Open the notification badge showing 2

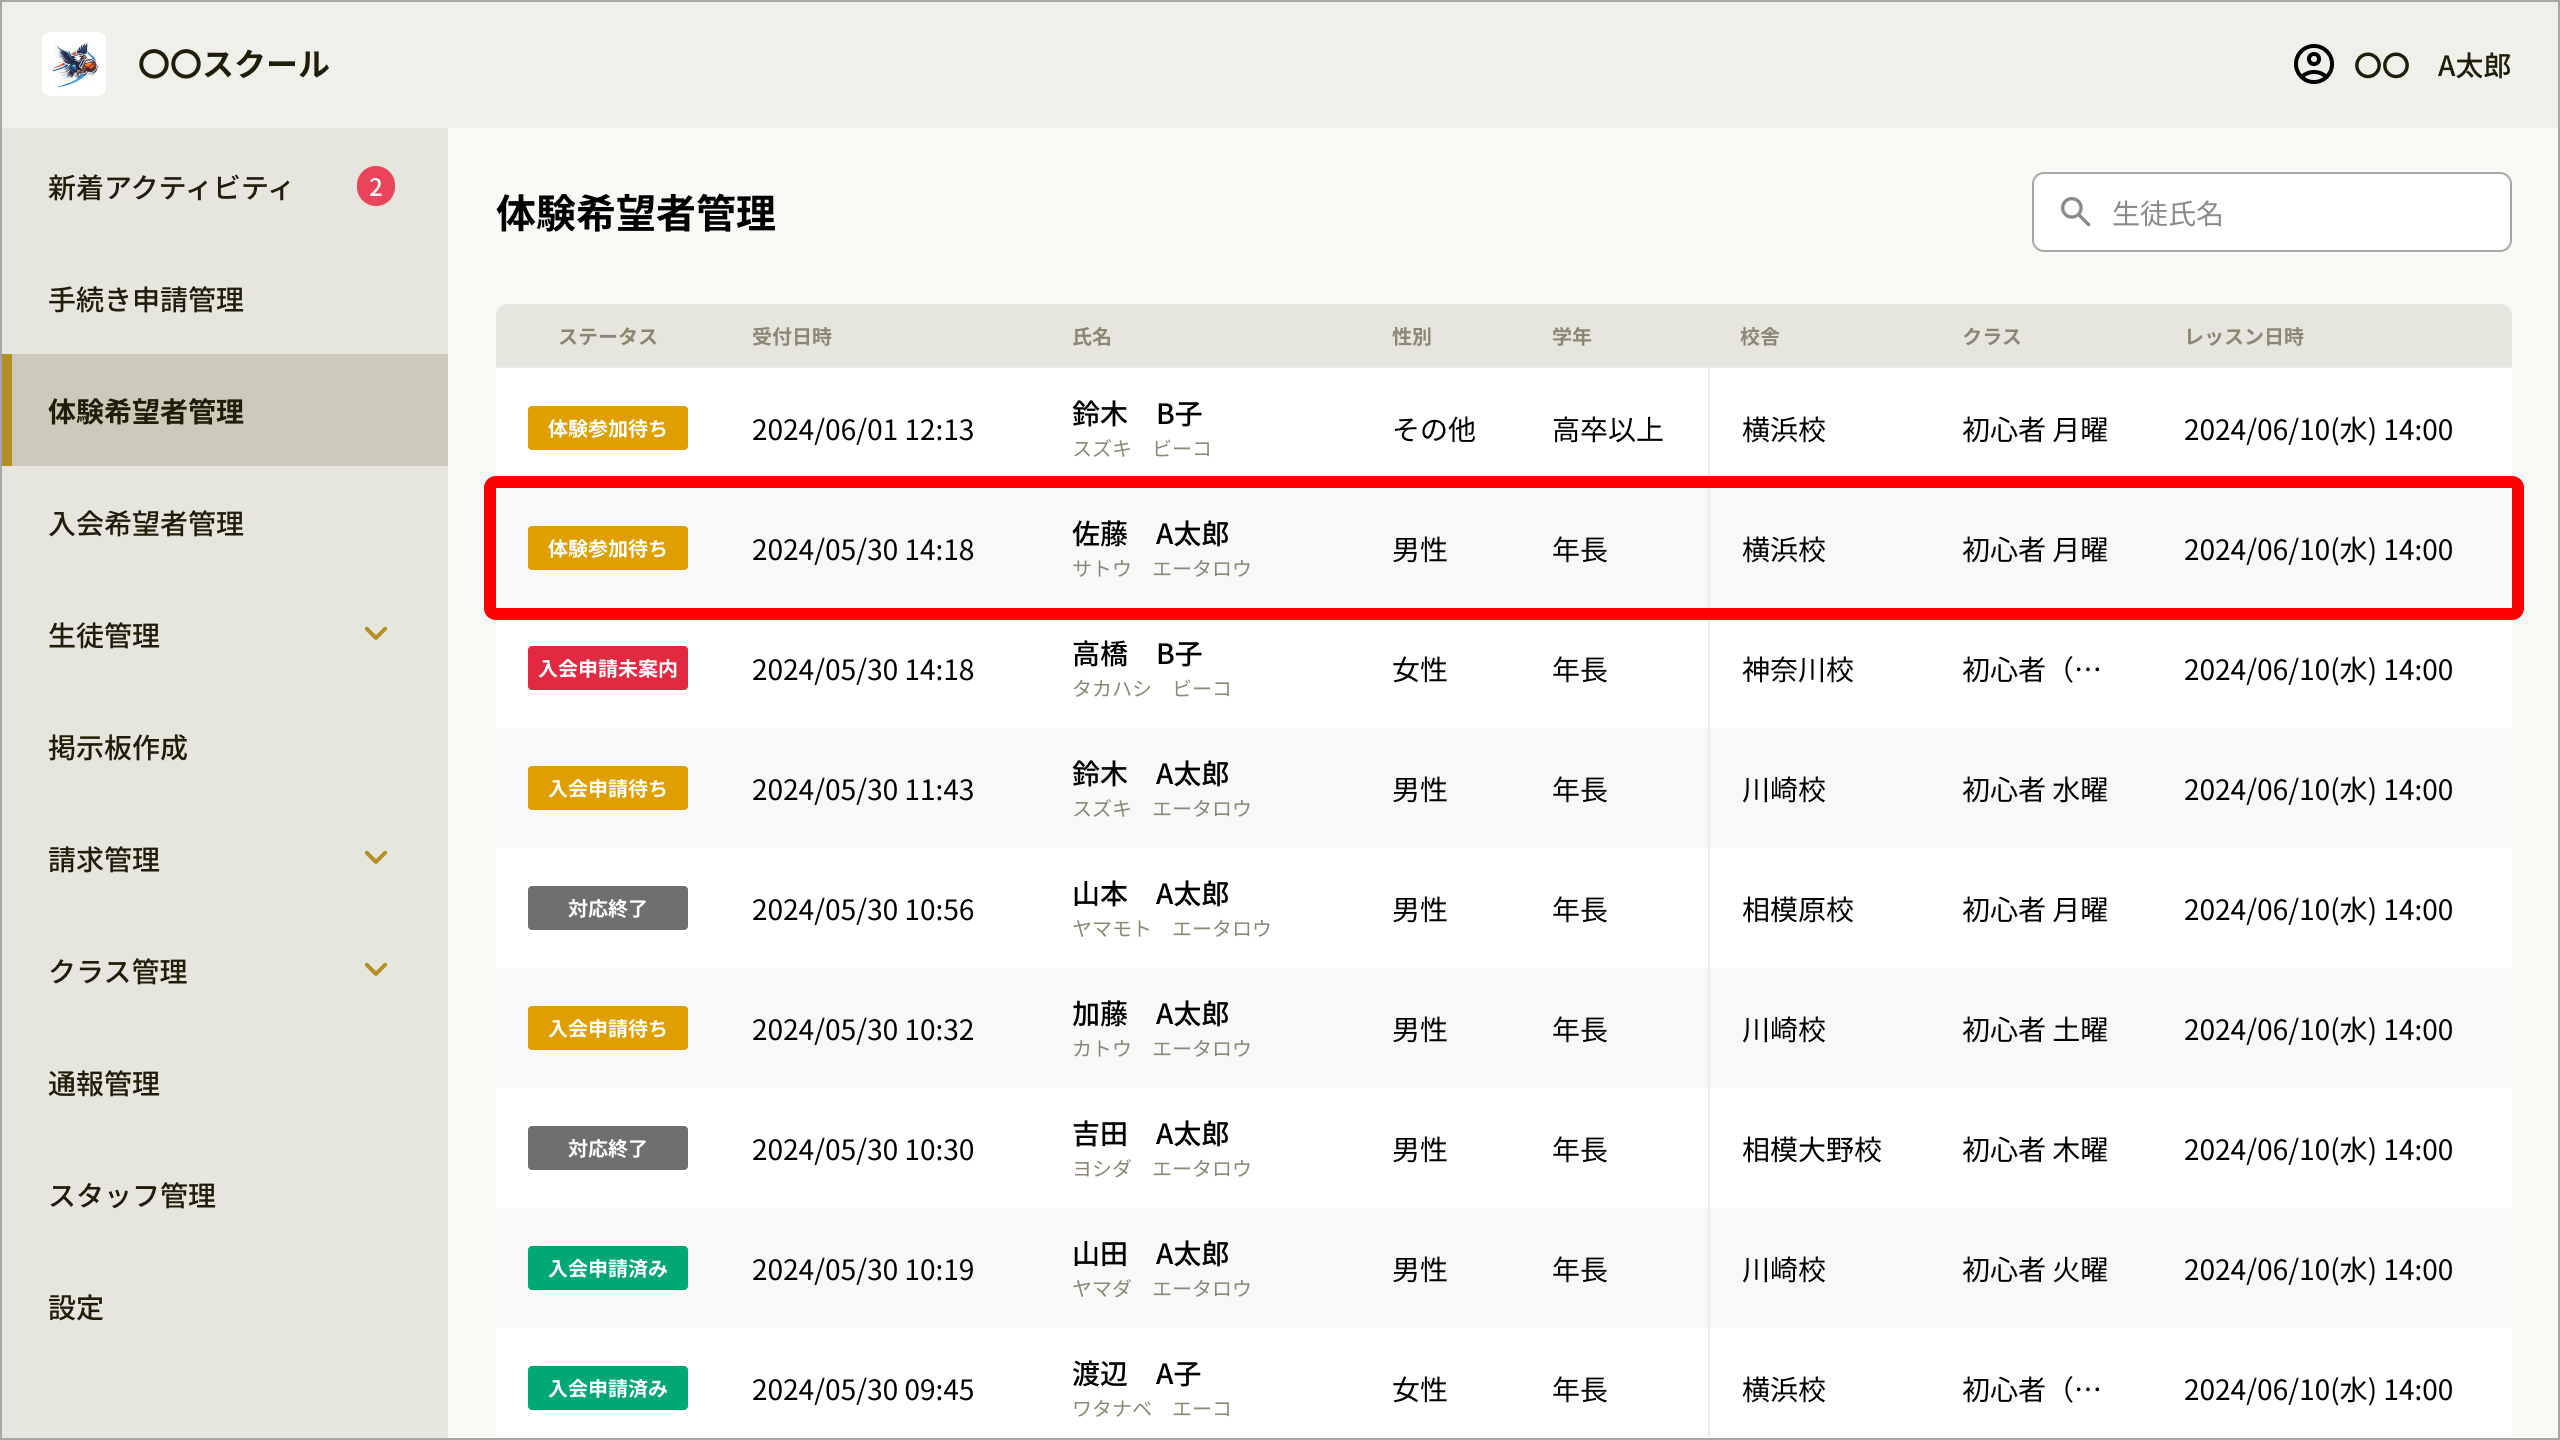pos(376,187)
